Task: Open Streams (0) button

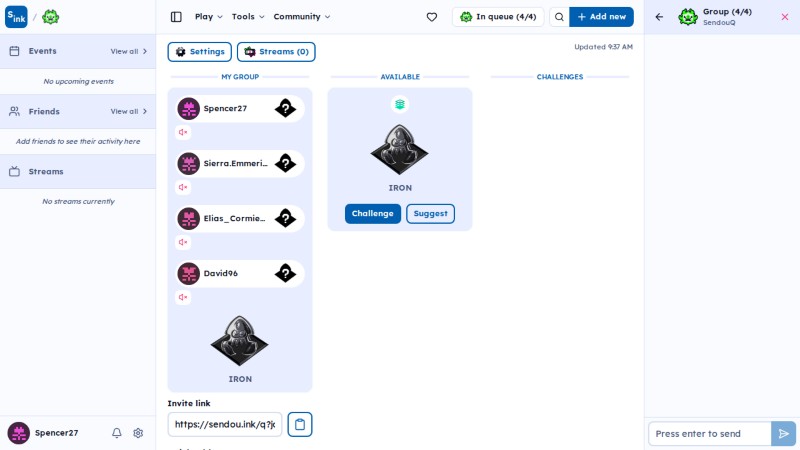Action: [276, 52]
